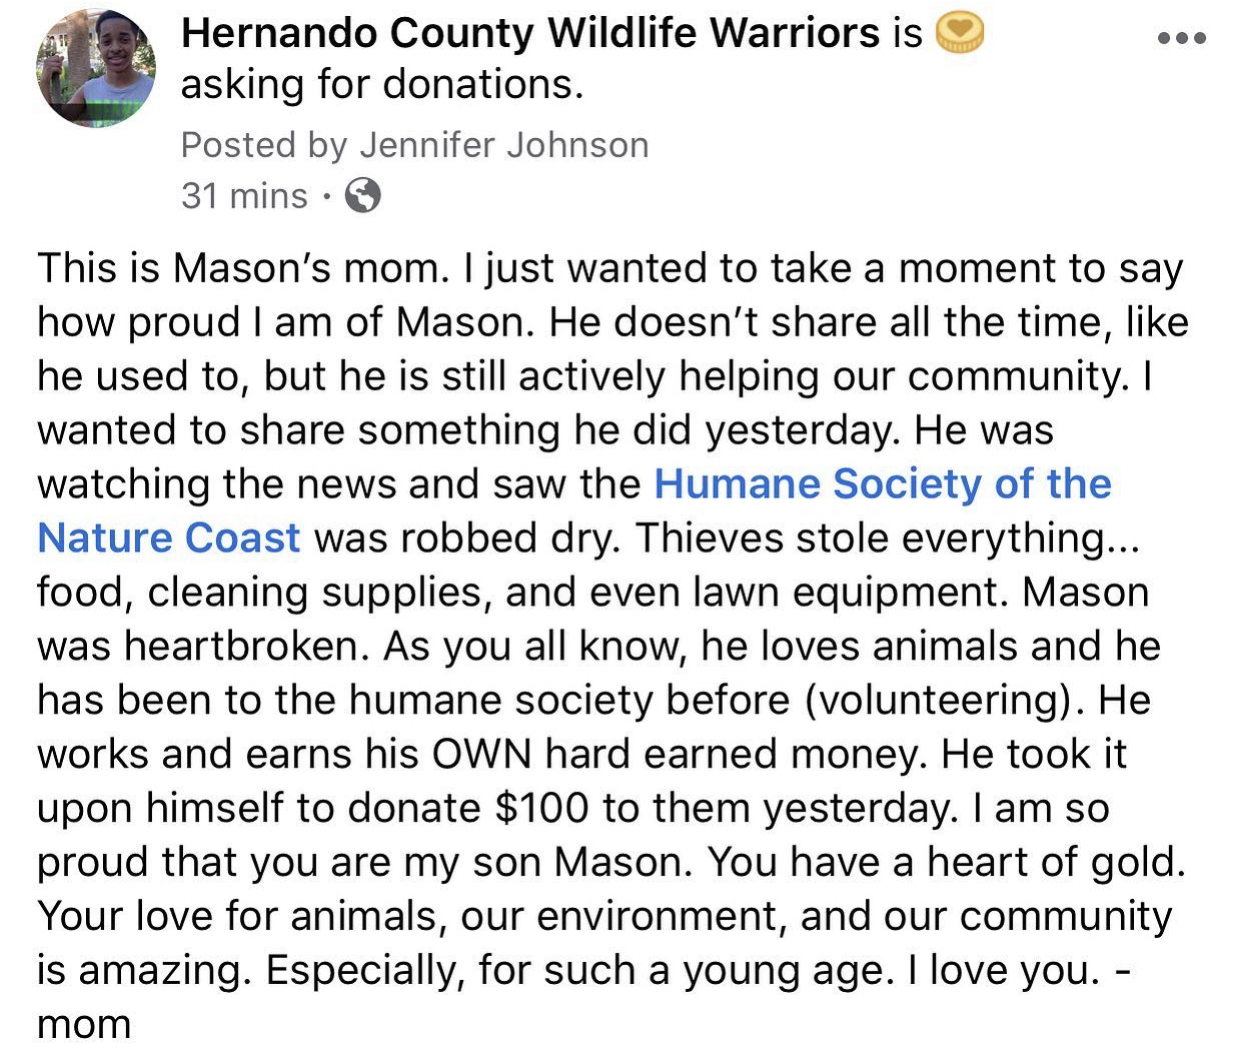Open the three-dot post options menu

1181,39
